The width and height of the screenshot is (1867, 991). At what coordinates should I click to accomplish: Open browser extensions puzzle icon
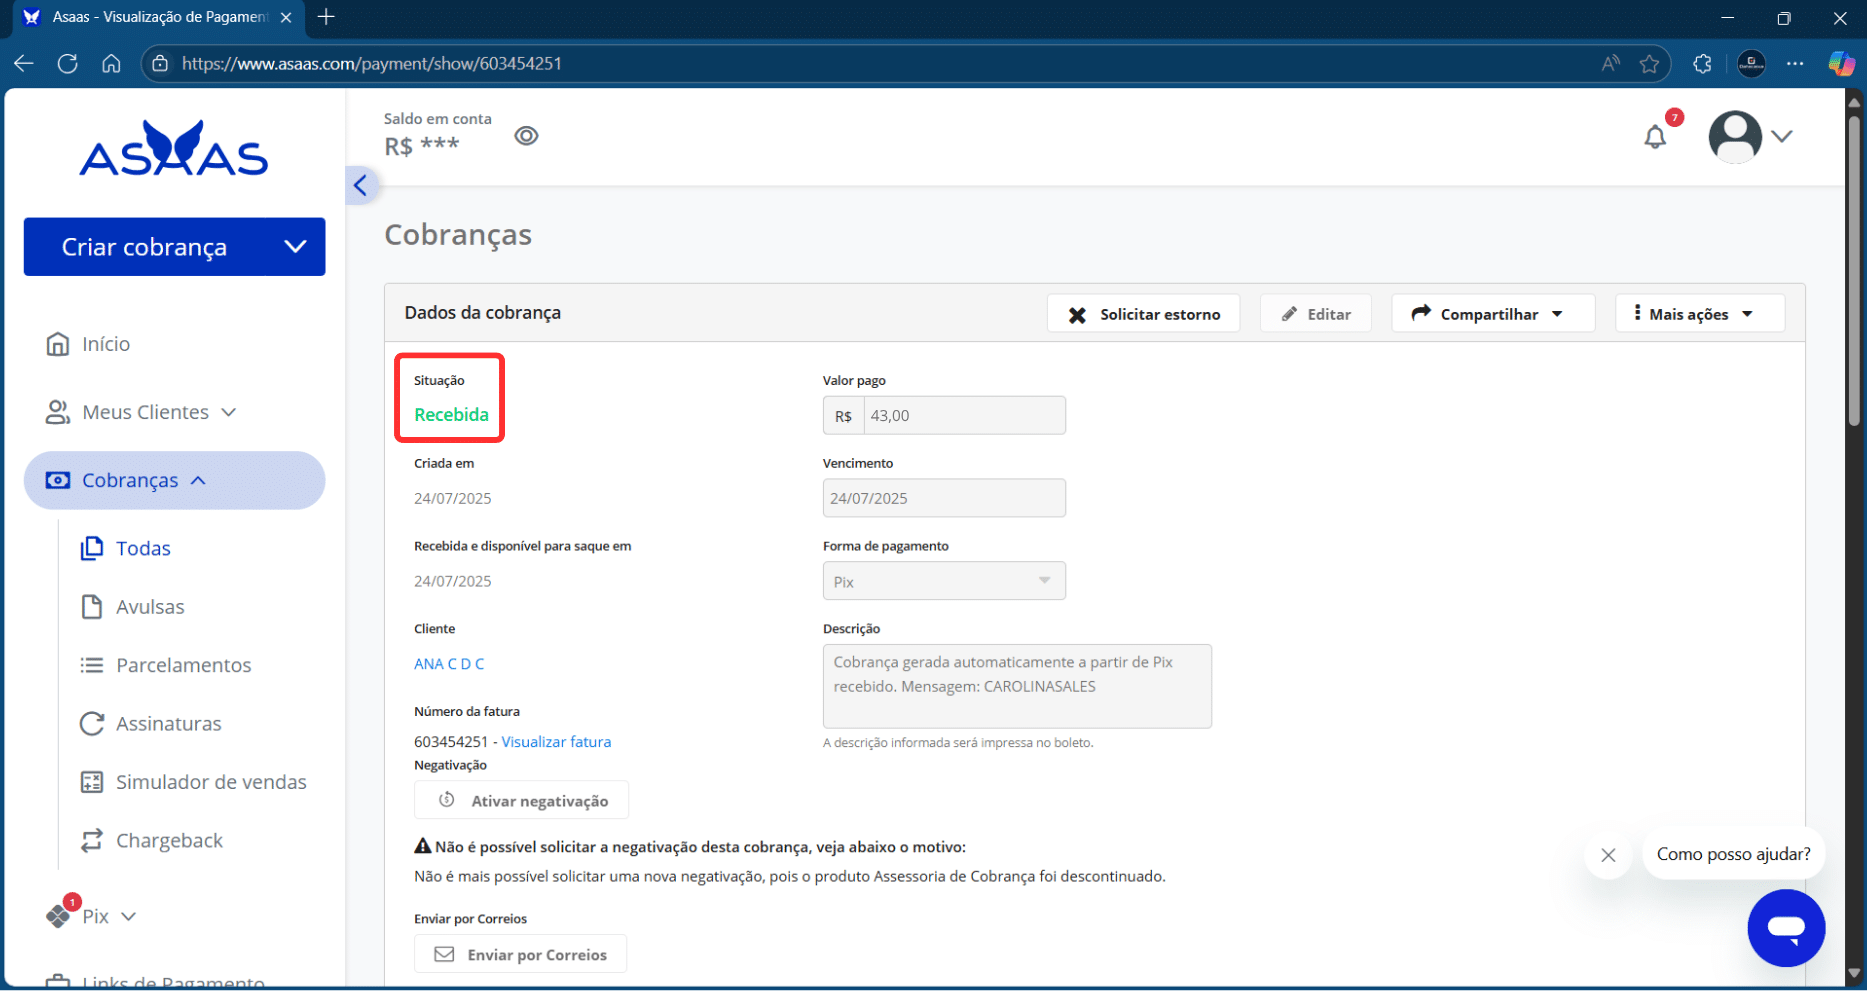1702,64
